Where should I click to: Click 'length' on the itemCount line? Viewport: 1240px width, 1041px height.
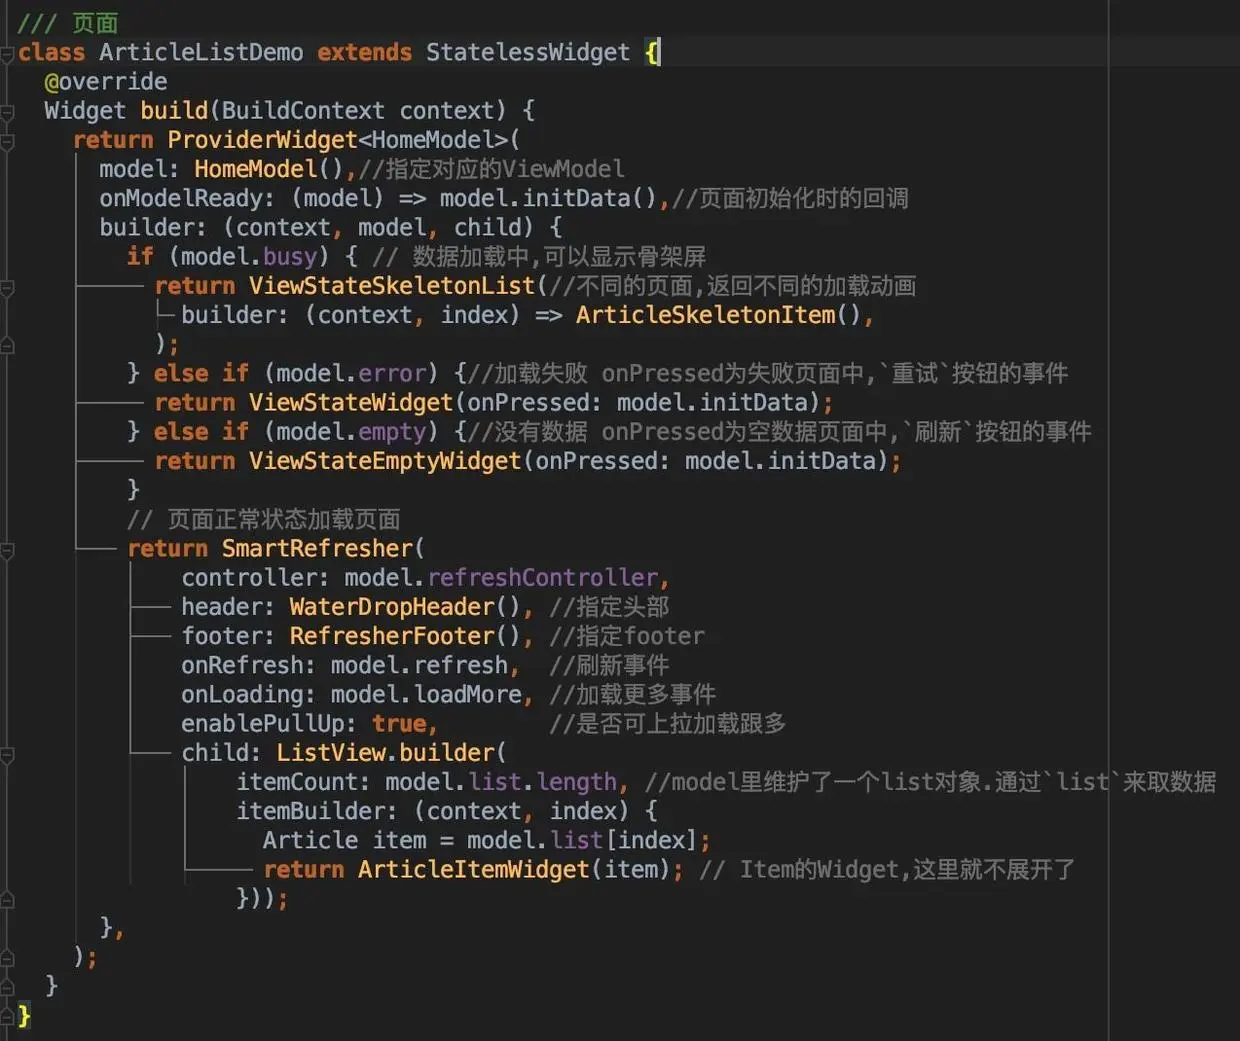point(577,782)
